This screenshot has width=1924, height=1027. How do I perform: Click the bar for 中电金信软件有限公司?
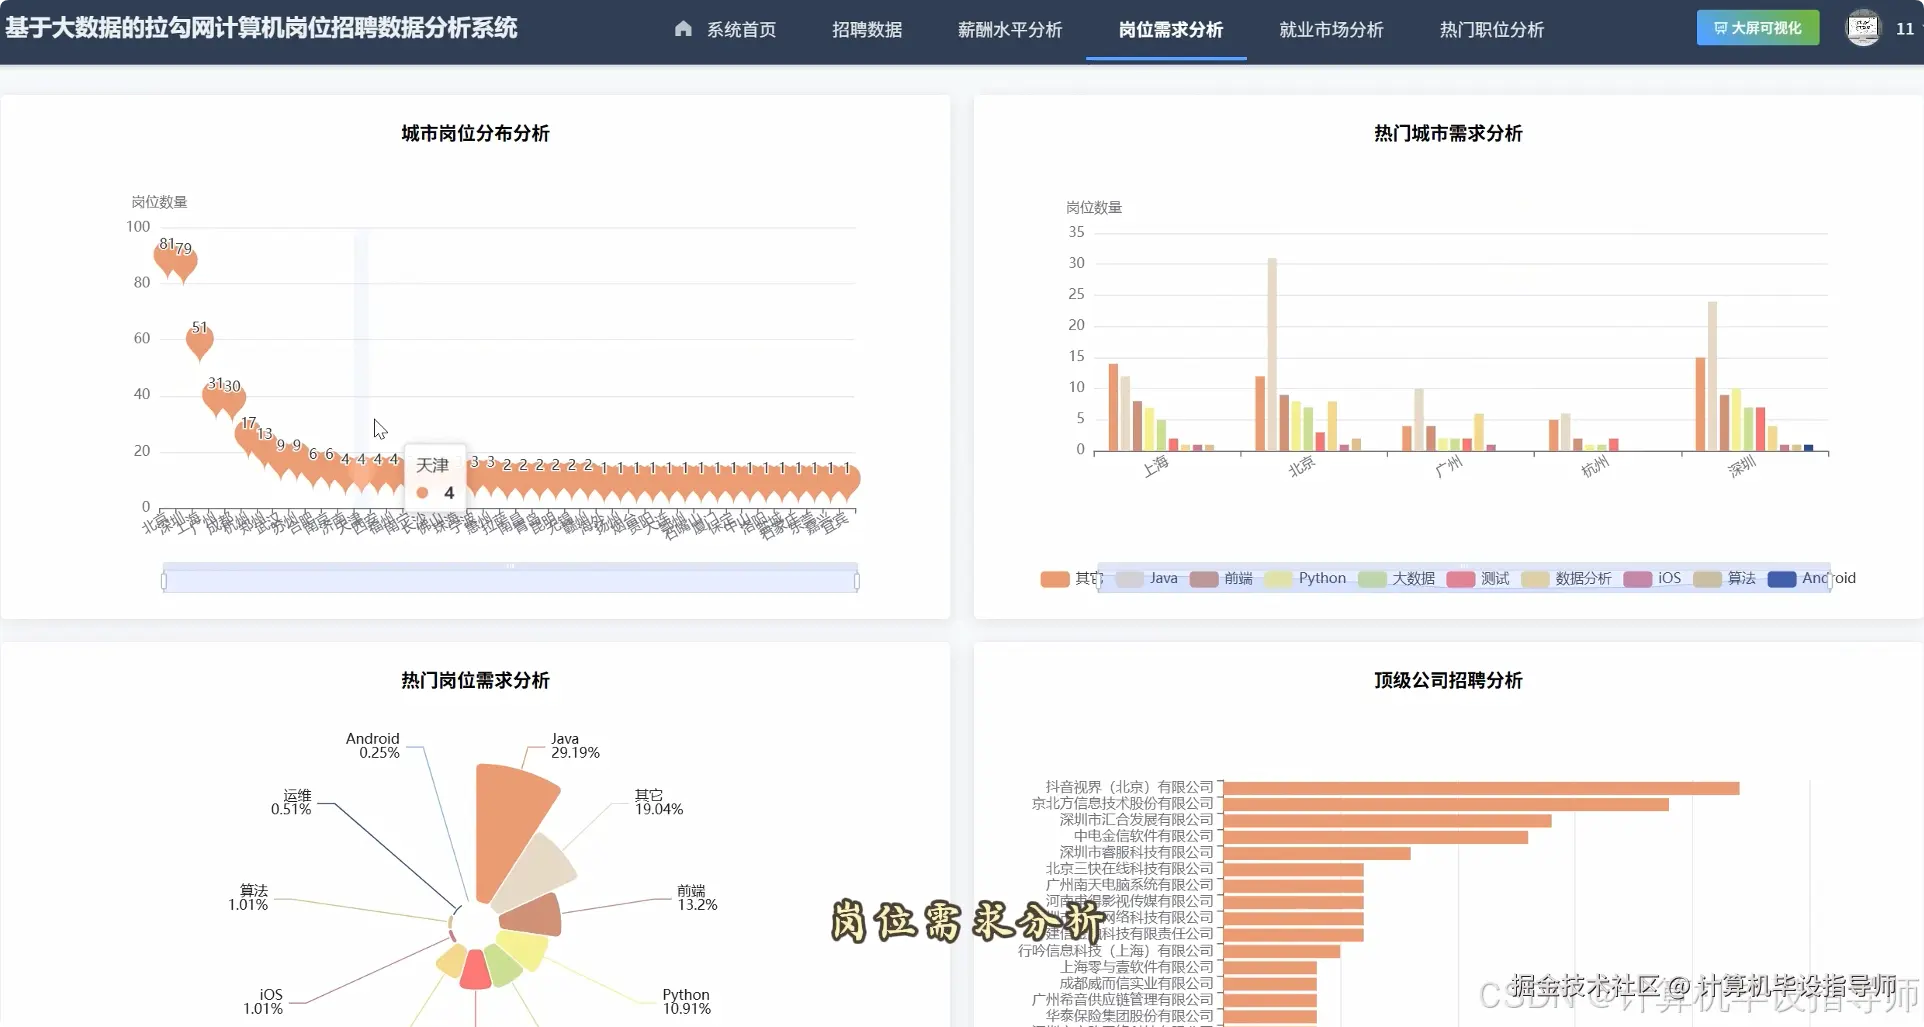(x=1376, y=837)
